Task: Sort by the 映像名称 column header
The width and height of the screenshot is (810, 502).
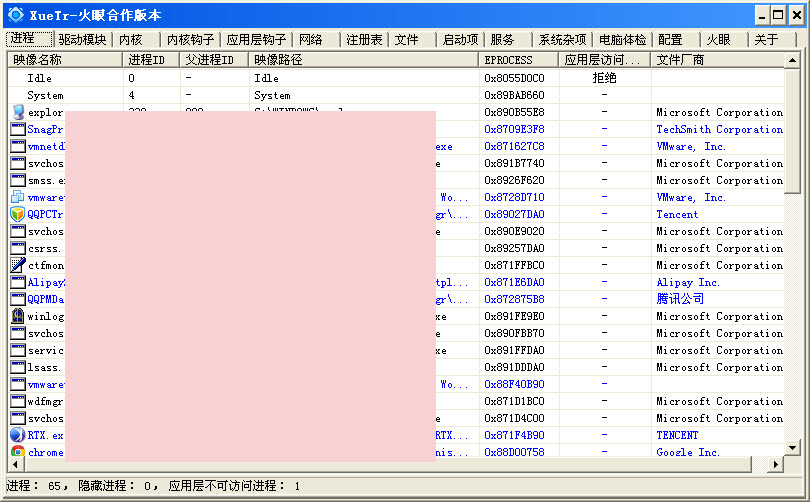Action: pos(65,60)
